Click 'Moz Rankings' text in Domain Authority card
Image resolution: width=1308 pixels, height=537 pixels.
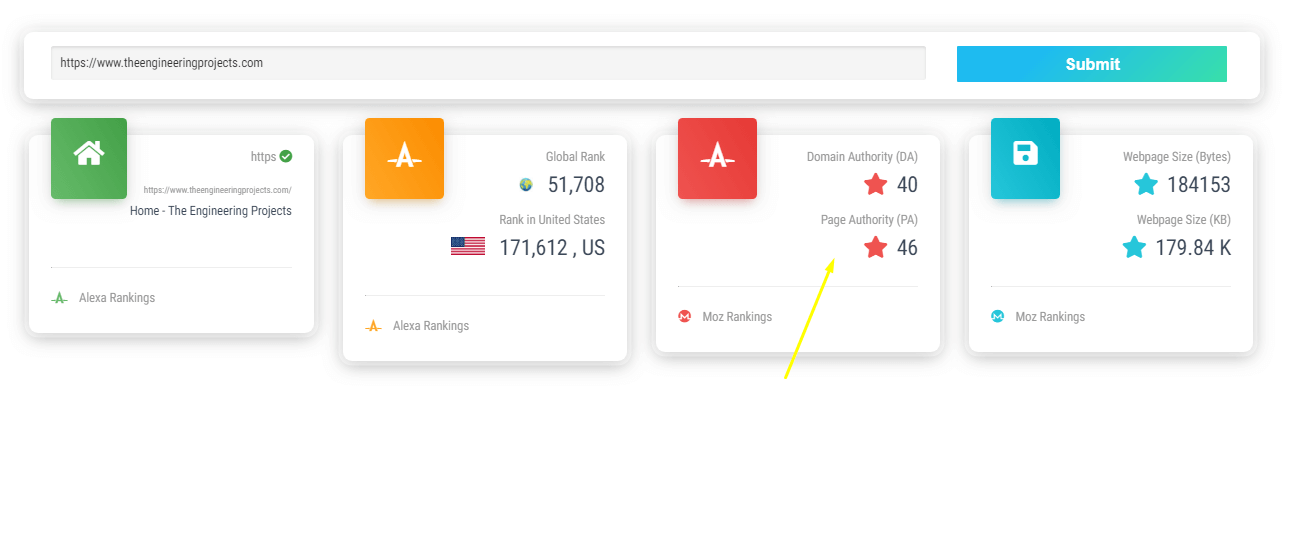tap(737, 317)
